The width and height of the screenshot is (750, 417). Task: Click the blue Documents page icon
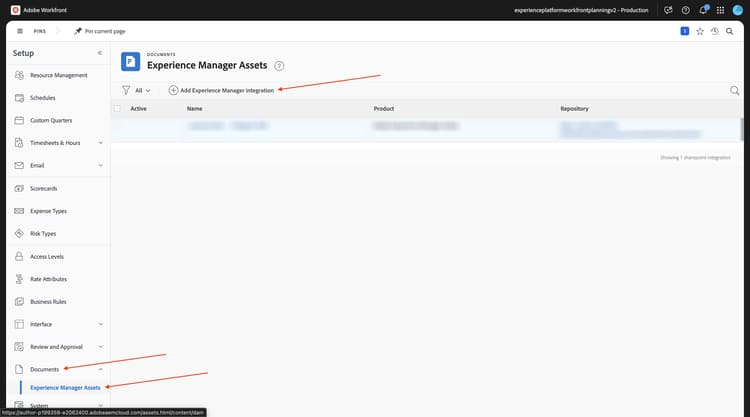click(x=130, y=61)
